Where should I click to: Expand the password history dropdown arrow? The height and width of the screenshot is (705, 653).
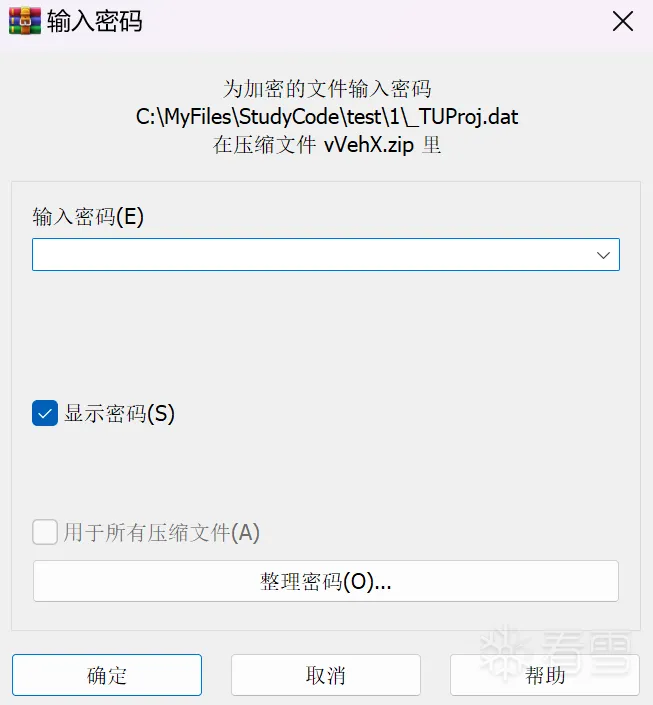point(603,255)
